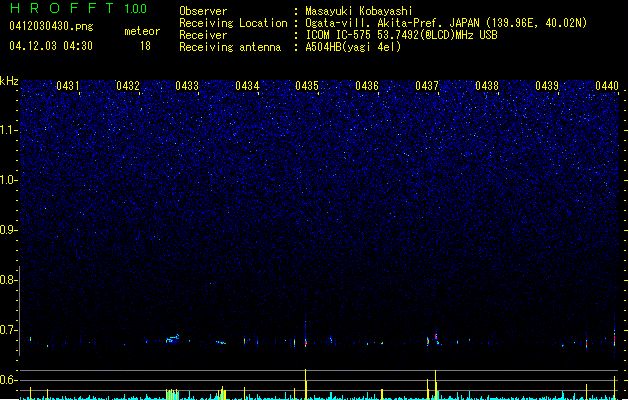
Task: Select the version number 1.0.0
Action: (x=136, y=8)
